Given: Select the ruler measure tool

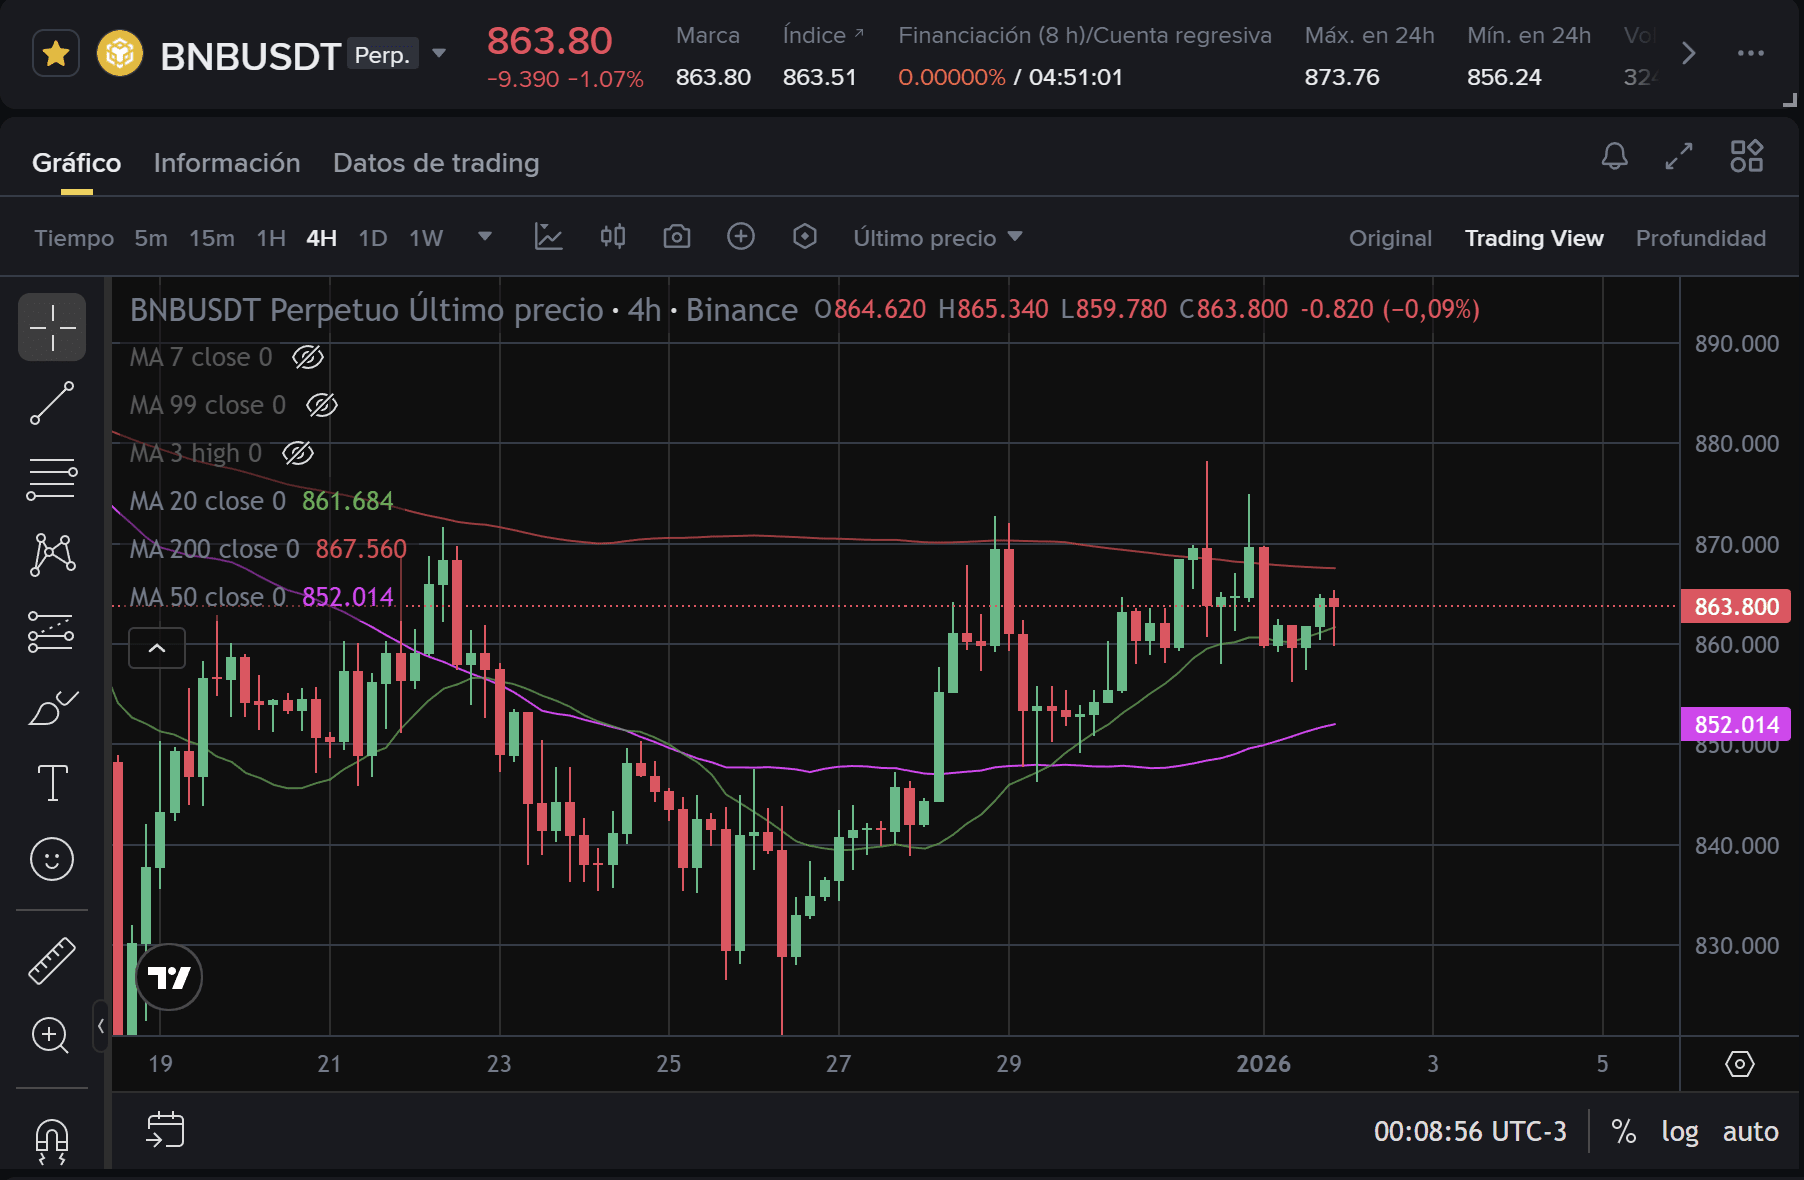Looking at the screenshot, I should coord(52,960).
